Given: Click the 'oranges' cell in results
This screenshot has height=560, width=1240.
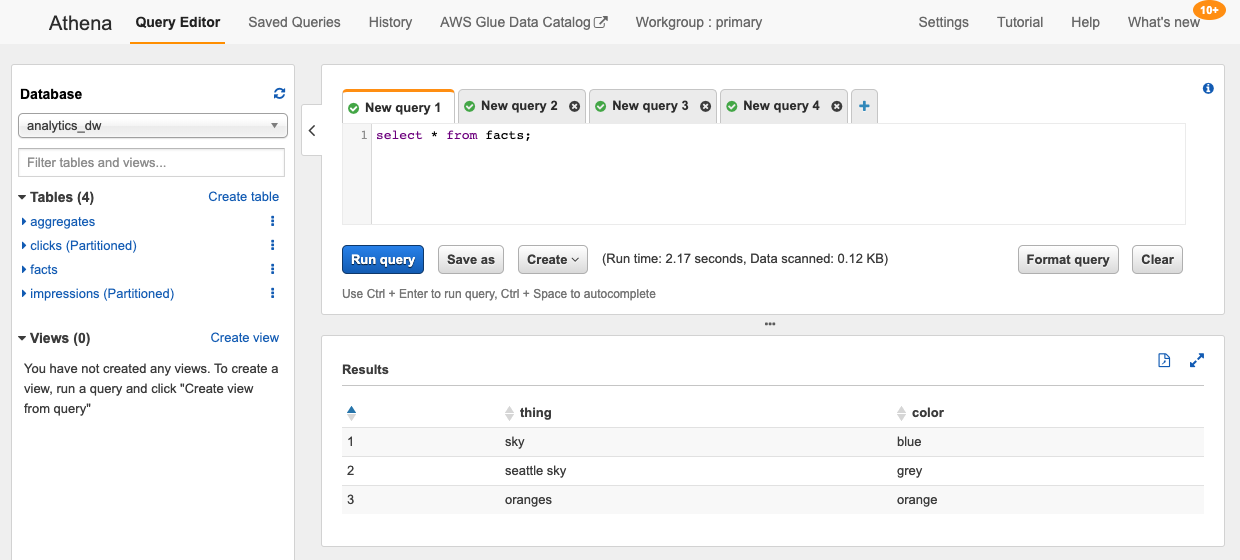Looking at the screenshot, I should click(529, 500).
